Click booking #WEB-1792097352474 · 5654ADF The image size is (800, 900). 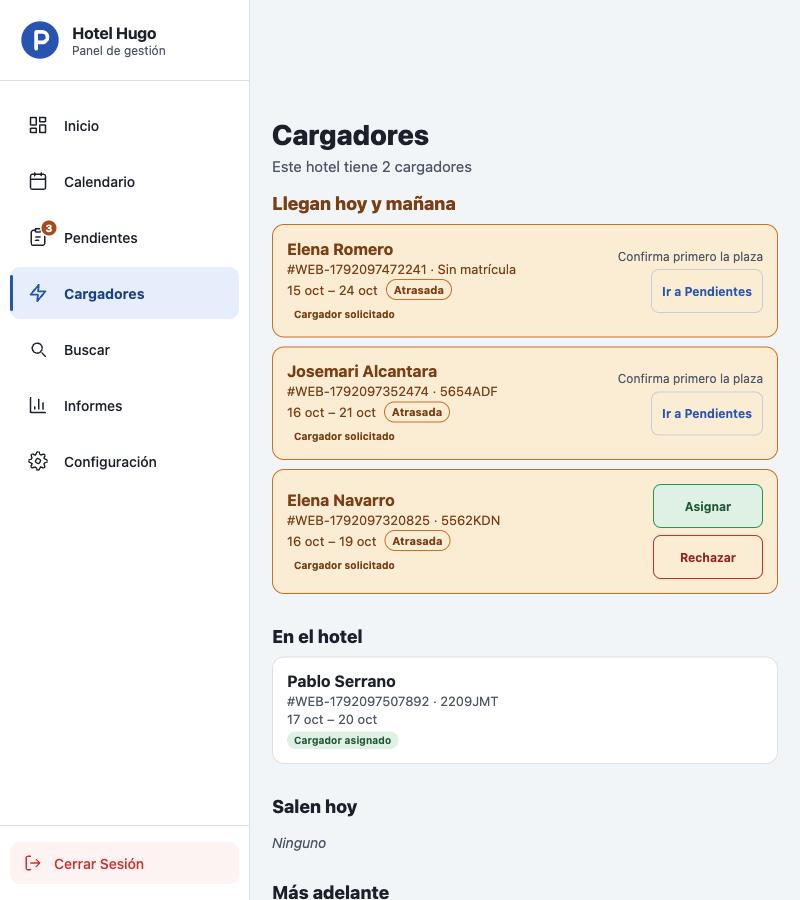[392, 391]
